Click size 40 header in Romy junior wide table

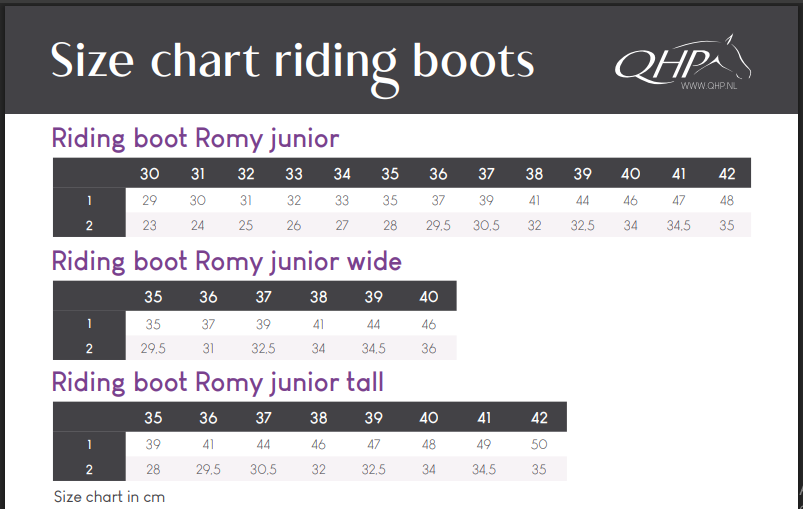429,297
